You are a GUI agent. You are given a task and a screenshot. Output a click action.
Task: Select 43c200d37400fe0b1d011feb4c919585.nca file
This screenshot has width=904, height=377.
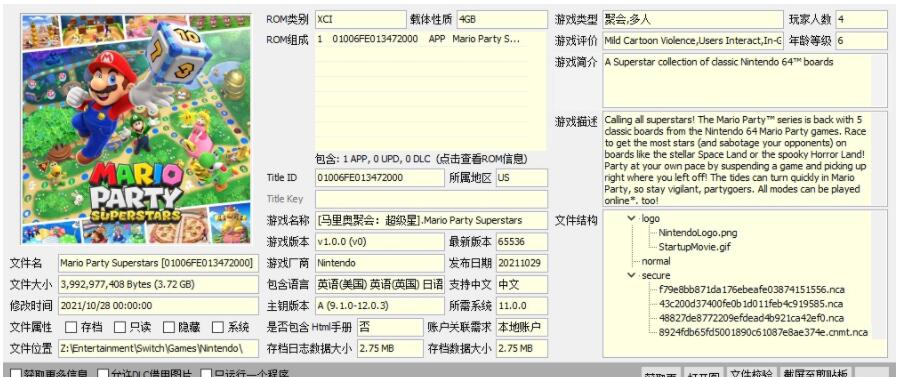coord(751,303)
